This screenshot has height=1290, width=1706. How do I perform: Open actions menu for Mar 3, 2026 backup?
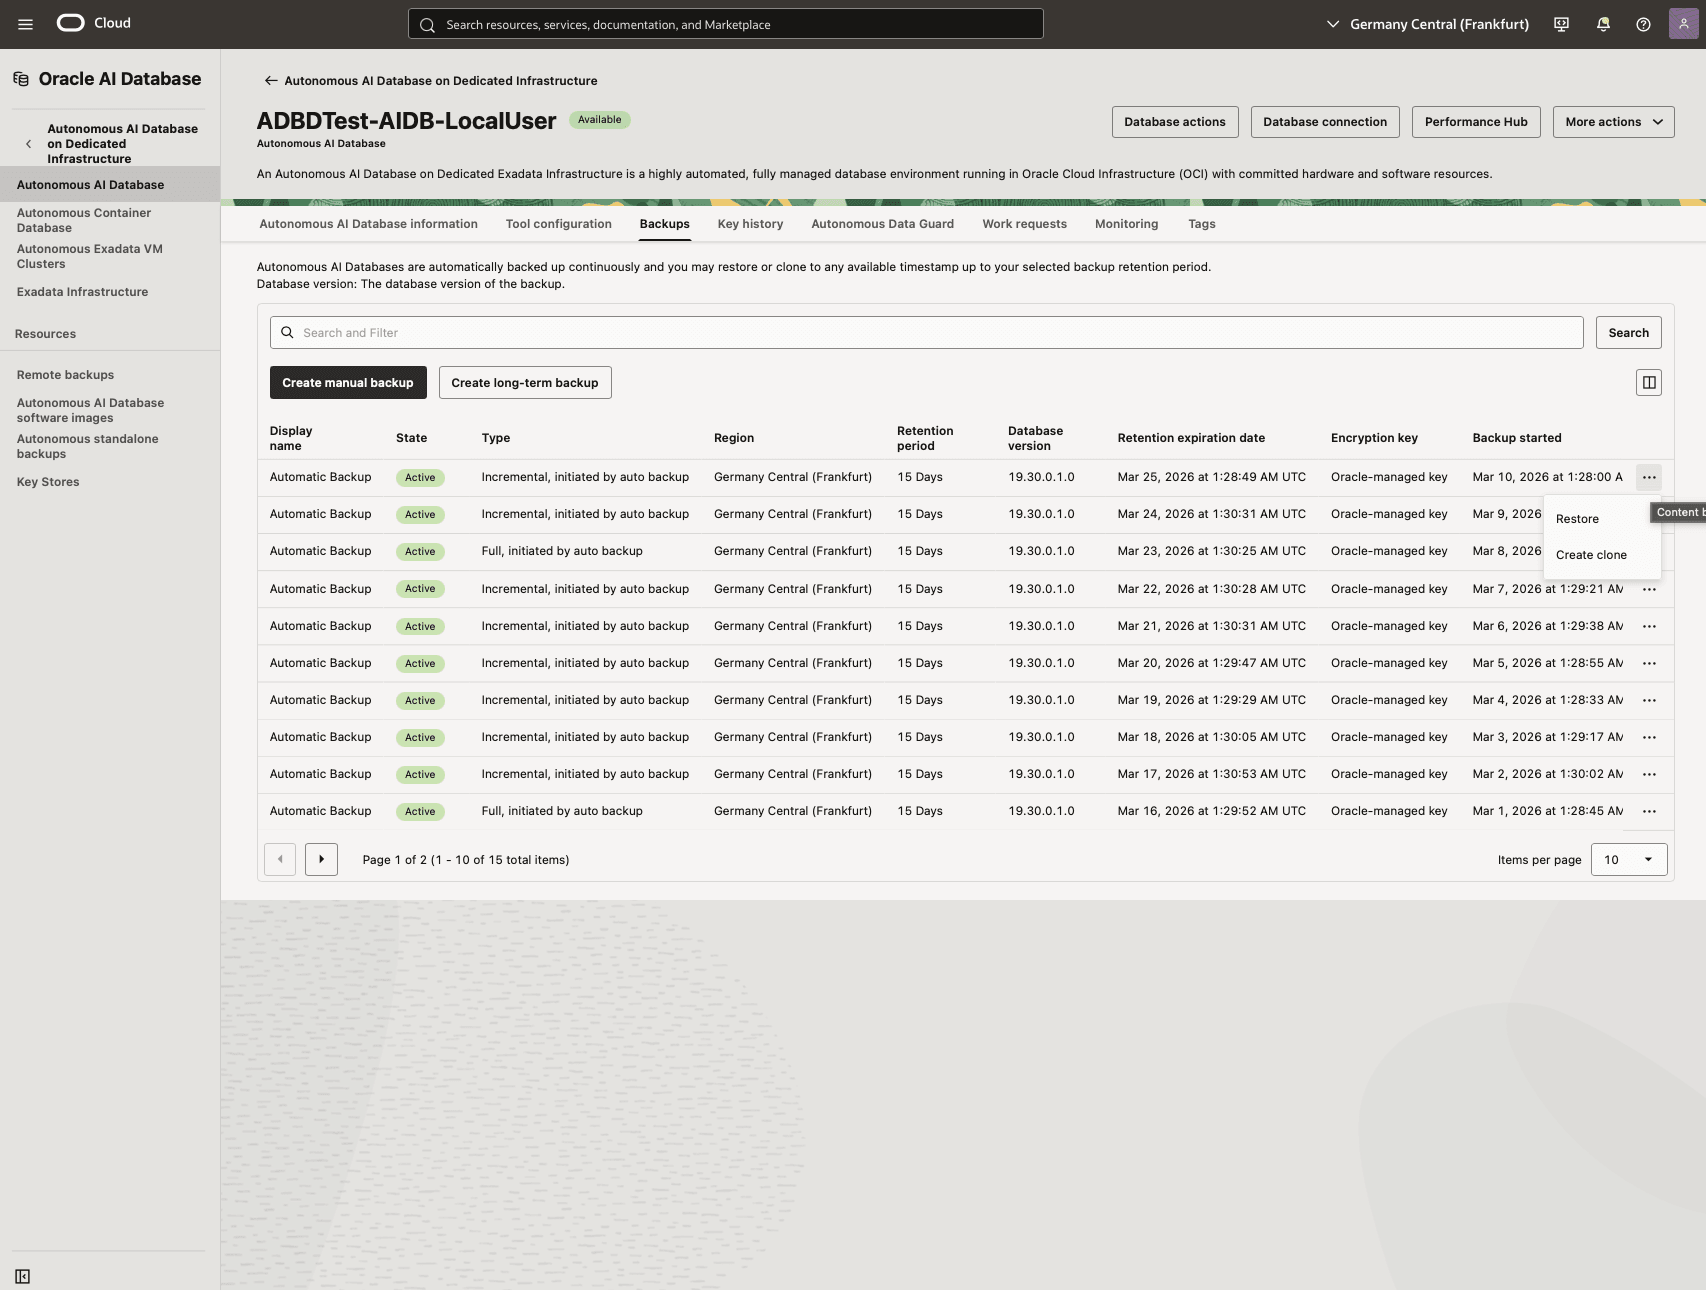[1649, 737]
